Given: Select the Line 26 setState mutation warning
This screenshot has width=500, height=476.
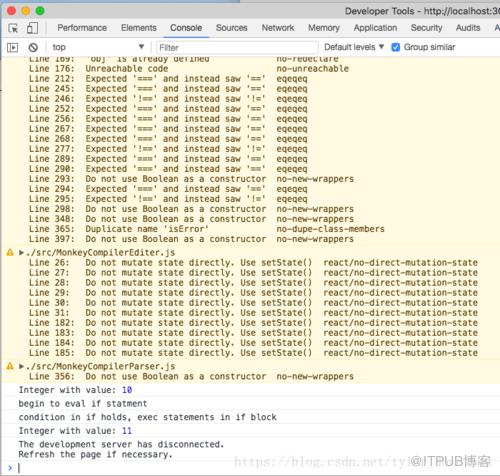Looking at the screenshot, I should tap(253, 263).
